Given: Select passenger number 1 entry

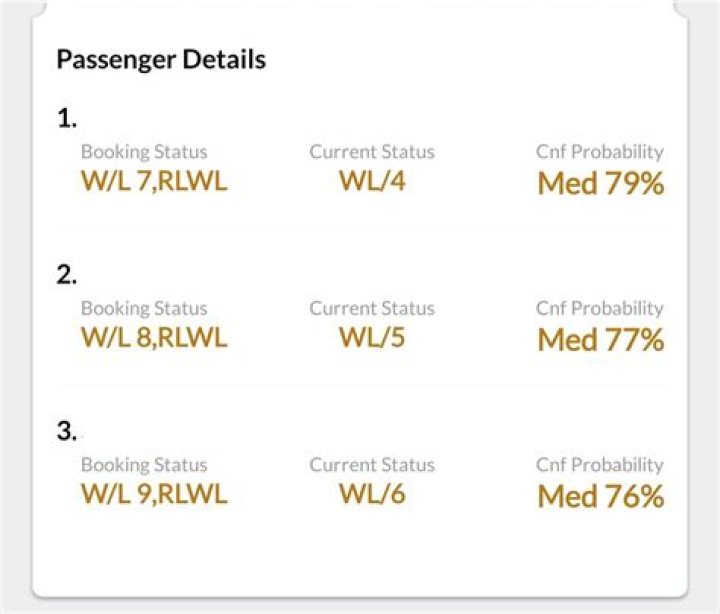Looking at the screenshot, I should (x=66, y=119).
